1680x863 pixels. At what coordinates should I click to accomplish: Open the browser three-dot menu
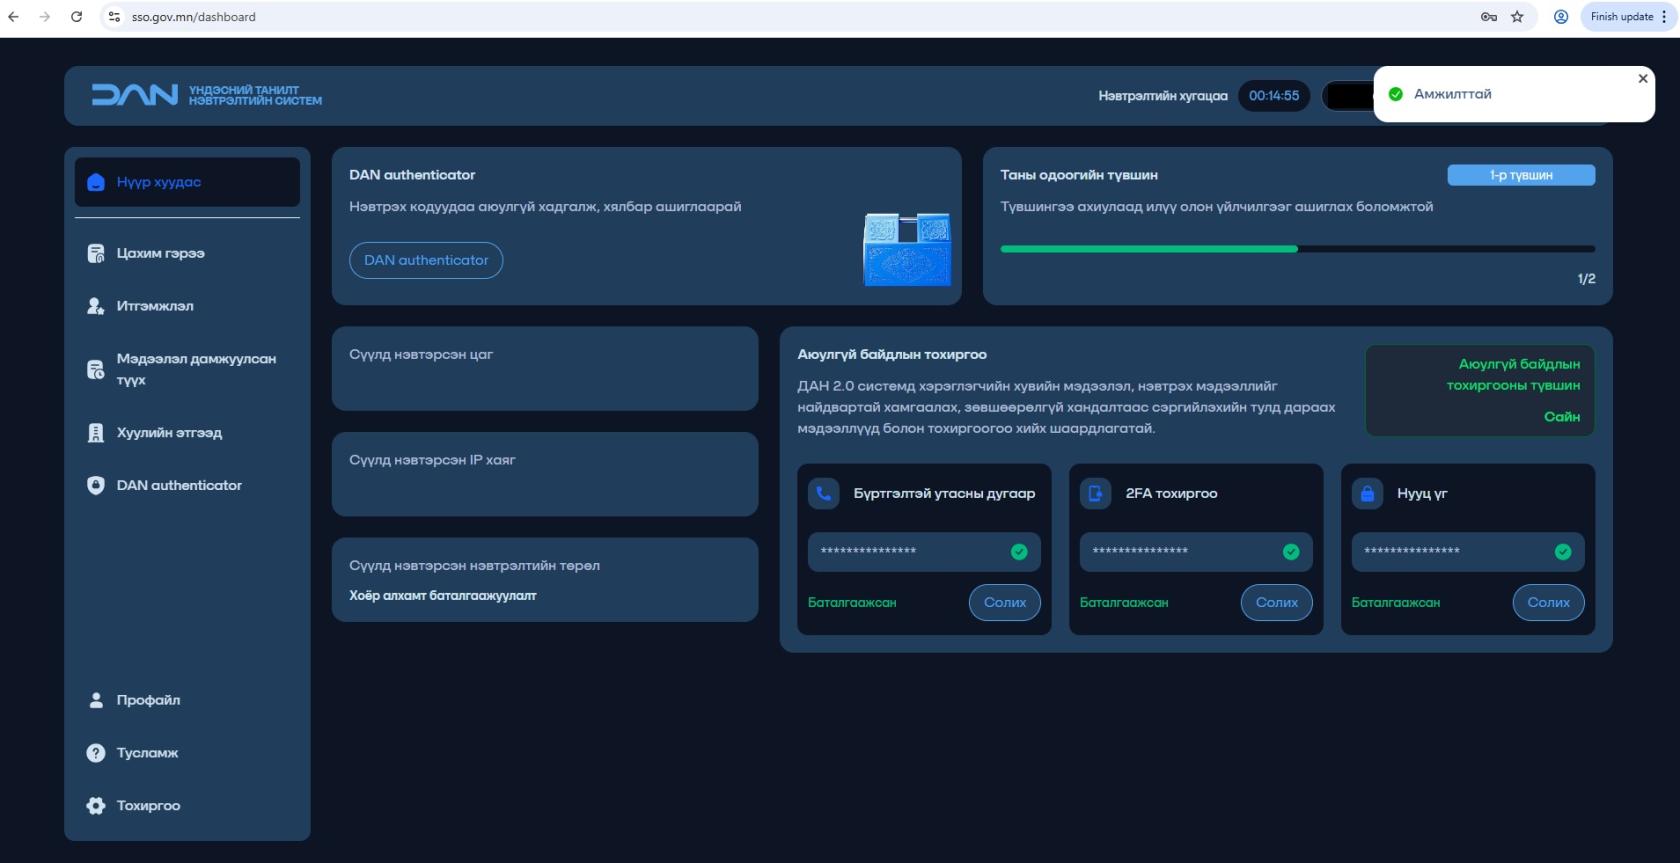pyautogui.click(x=1664, y=17)
